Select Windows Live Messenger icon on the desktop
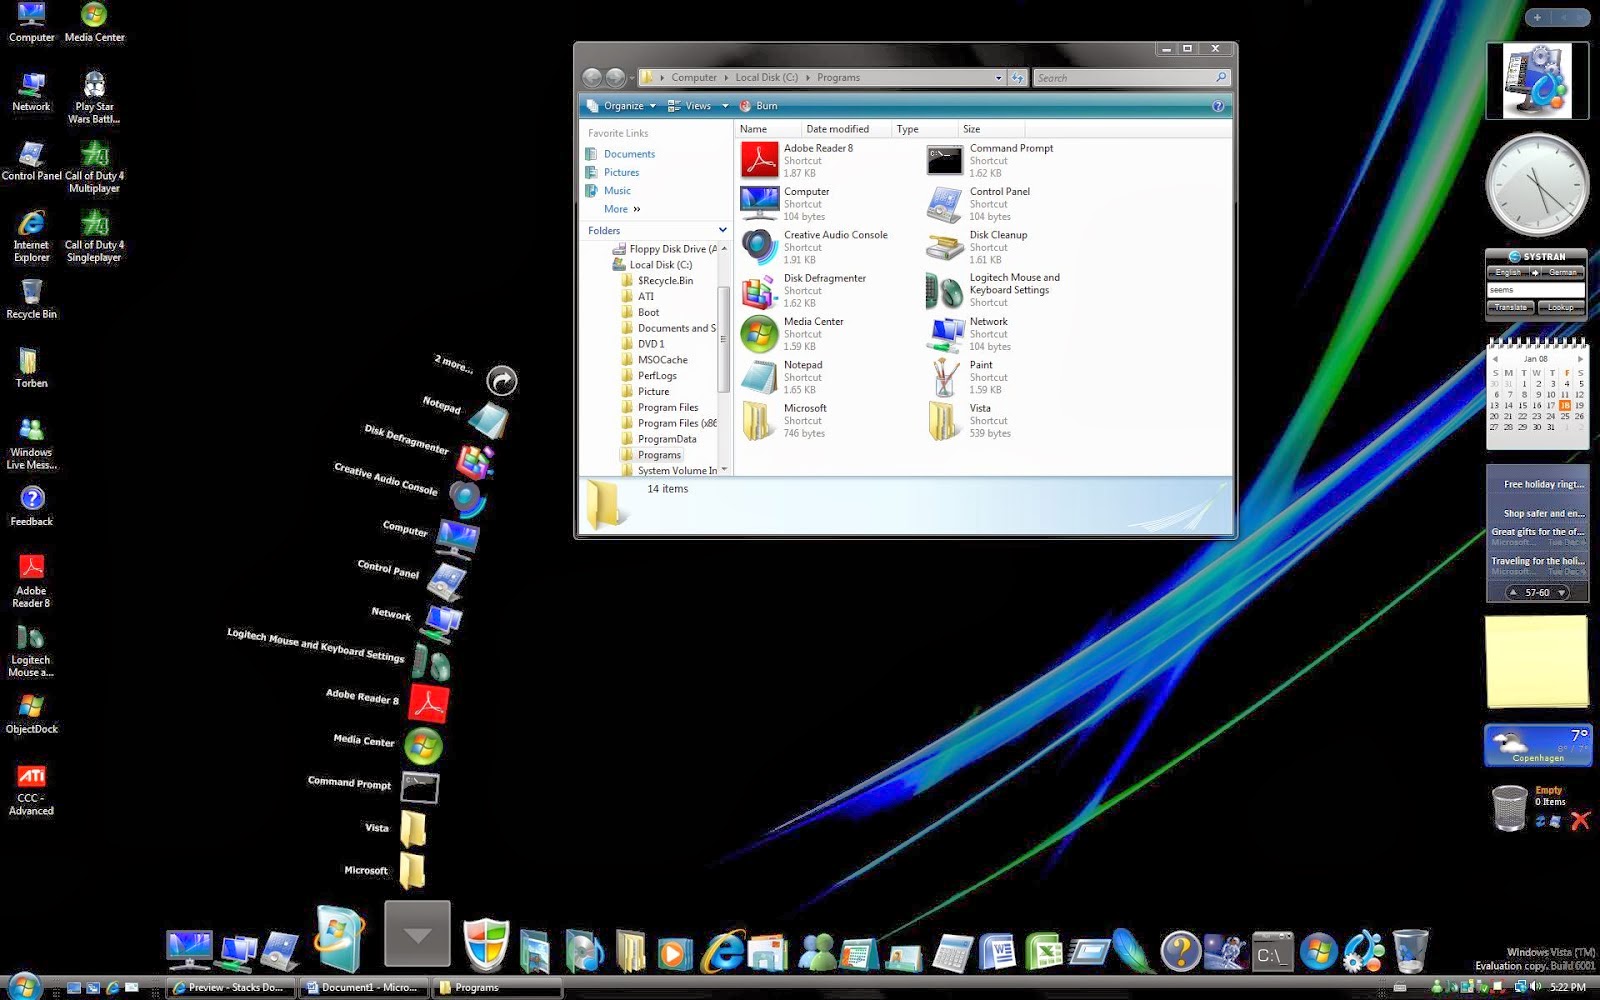This screenshot has height=1000, width=1600. [x=31, y=442]
